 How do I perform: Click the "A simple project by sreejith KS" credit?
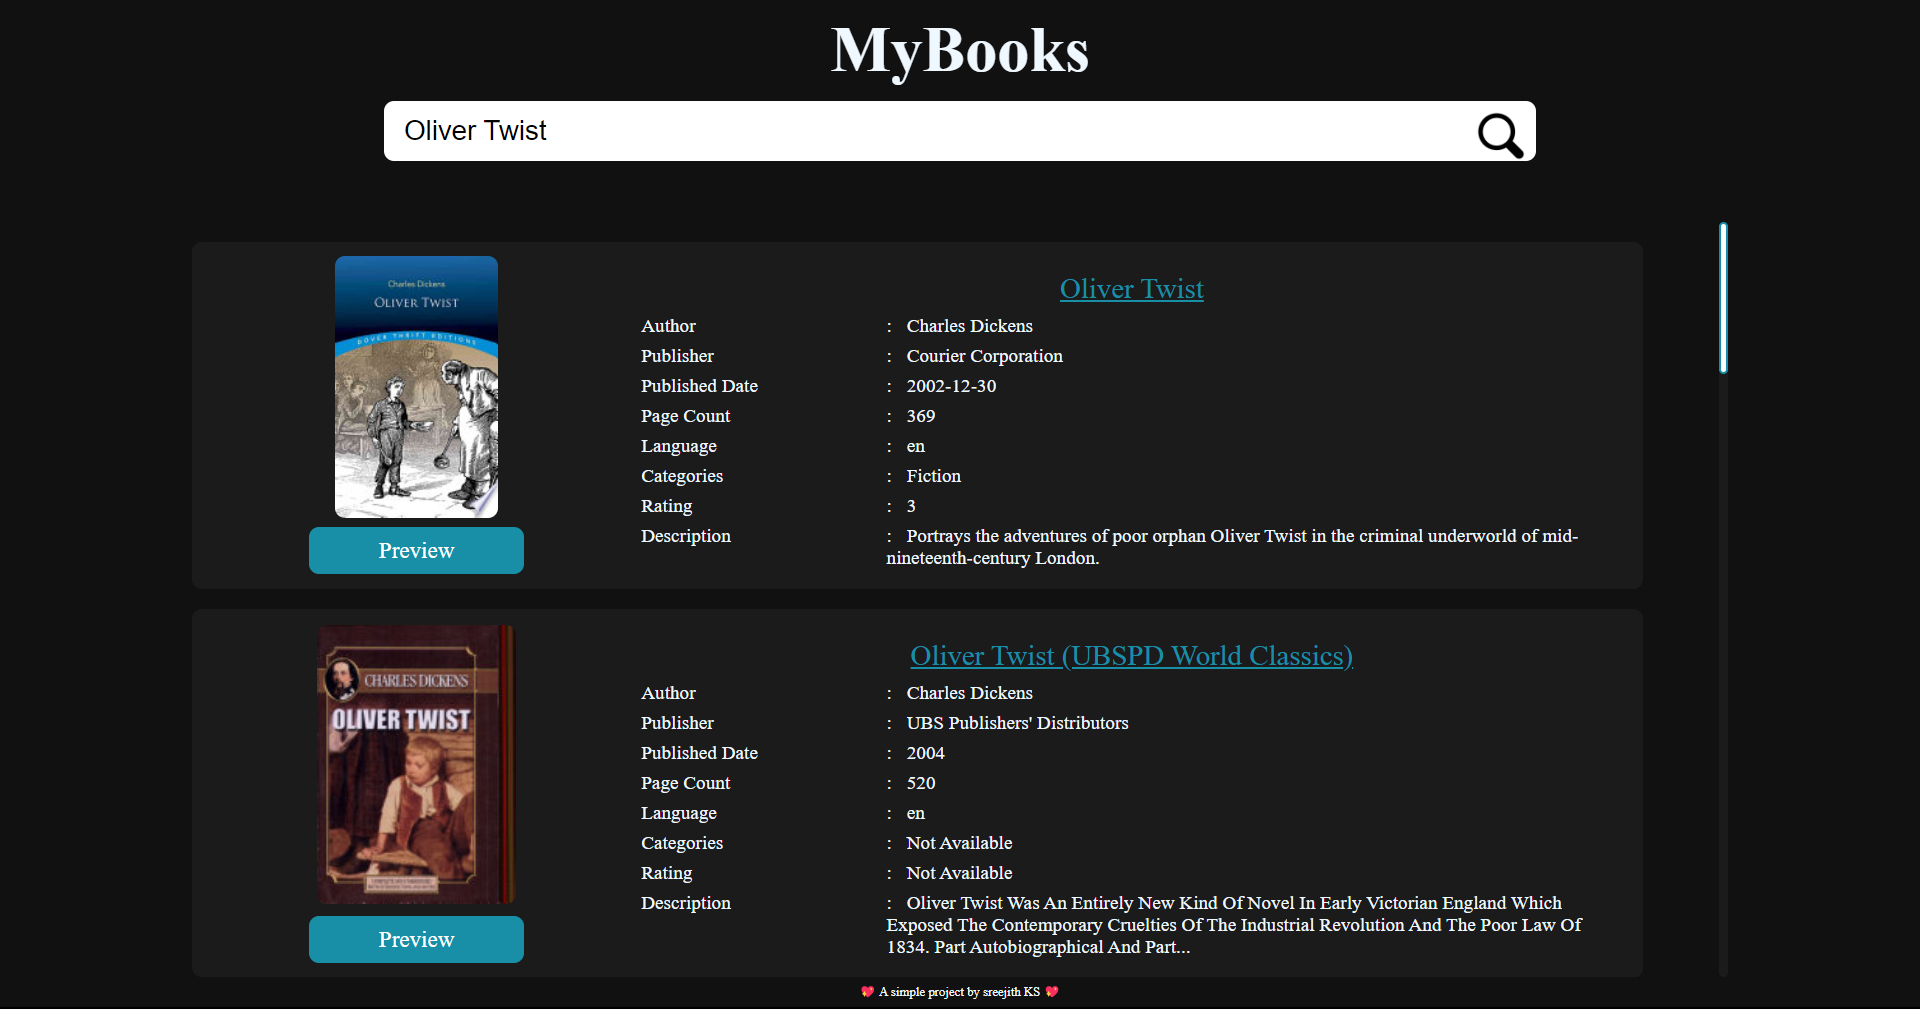[959, 992]
